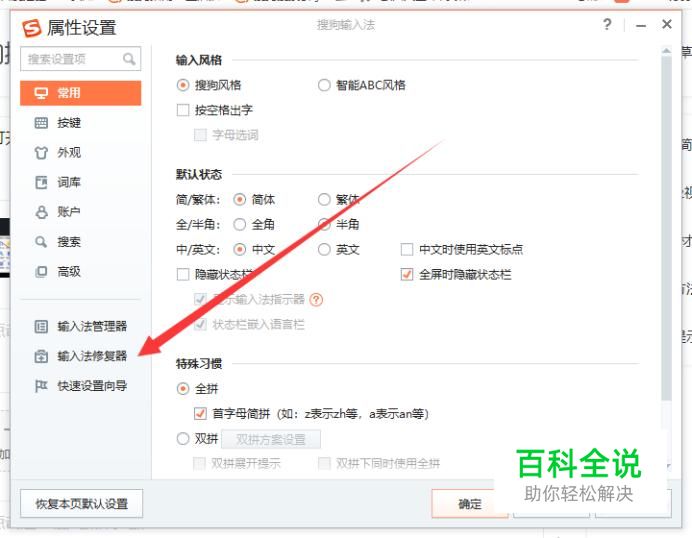The image size is (692, 538).
Task: Click the Sogou logo icon in title bar
Action: pos(32,27)
